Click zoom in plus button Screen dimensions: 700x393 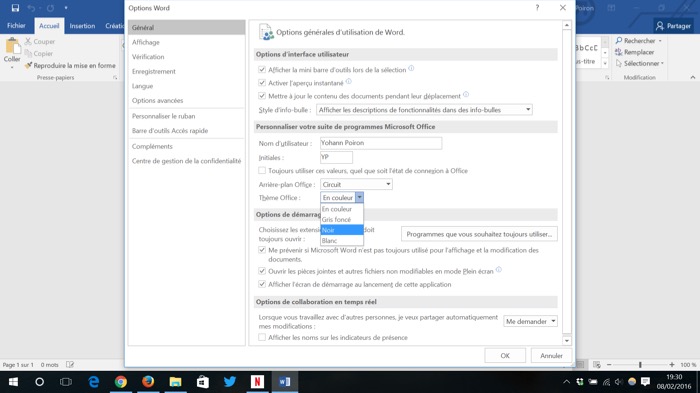671,365
